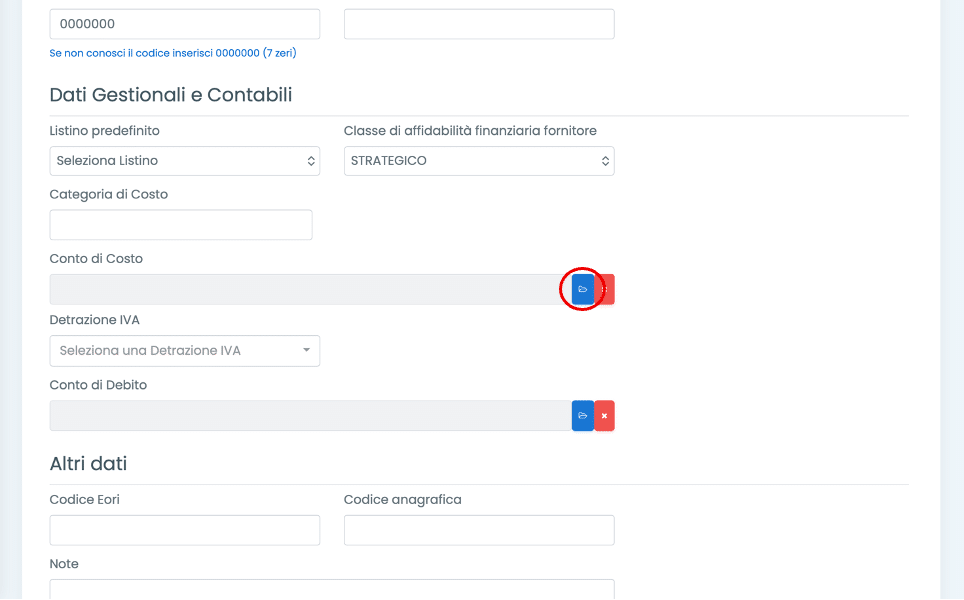This screenshot has width=964, height=600.
Task: Focus the Codice Eori text box
Action: click(x=184, y=530)
